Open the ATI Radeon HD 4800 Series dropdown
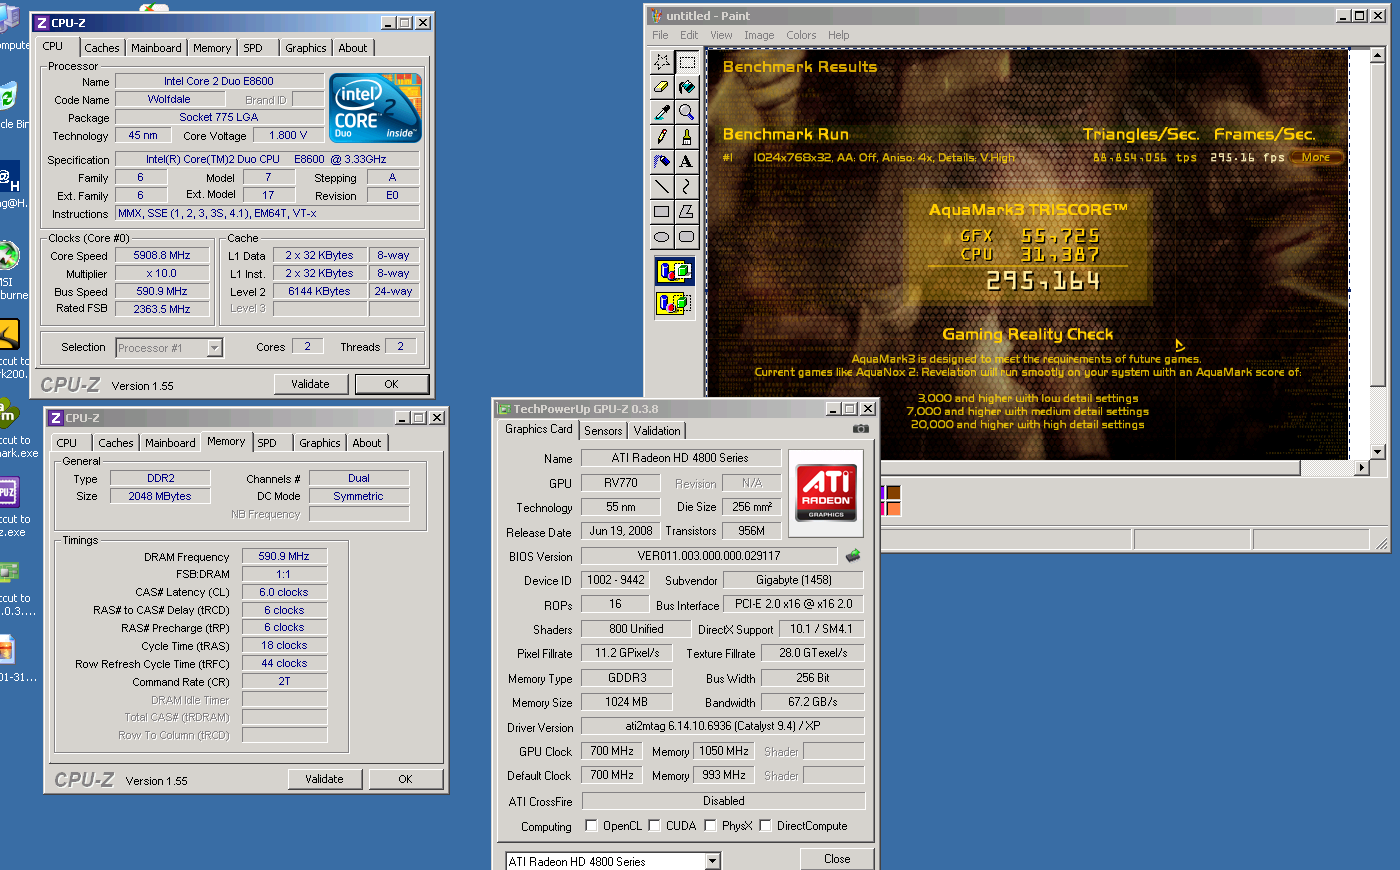Screen dimensions: 1400x870 coord(712,862)
